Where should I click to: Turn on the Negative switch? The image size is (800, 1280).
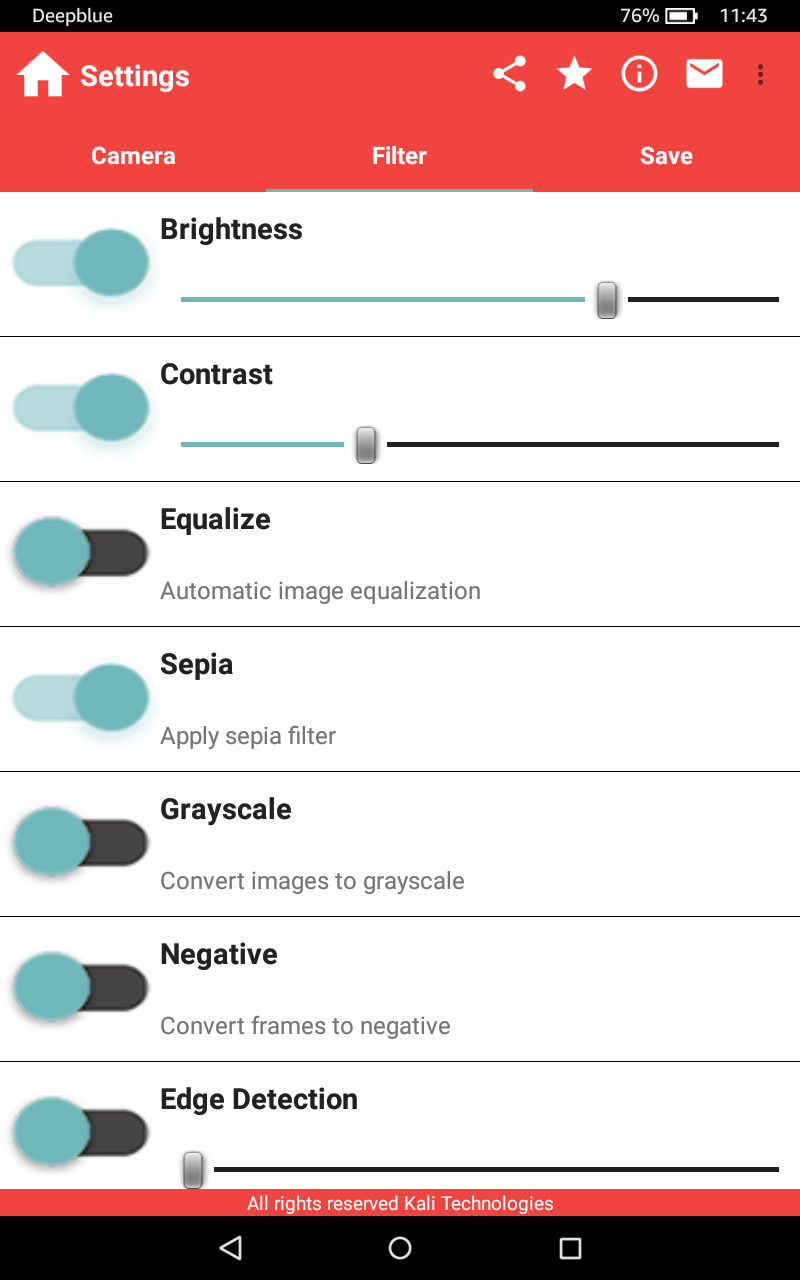(81, 988)
